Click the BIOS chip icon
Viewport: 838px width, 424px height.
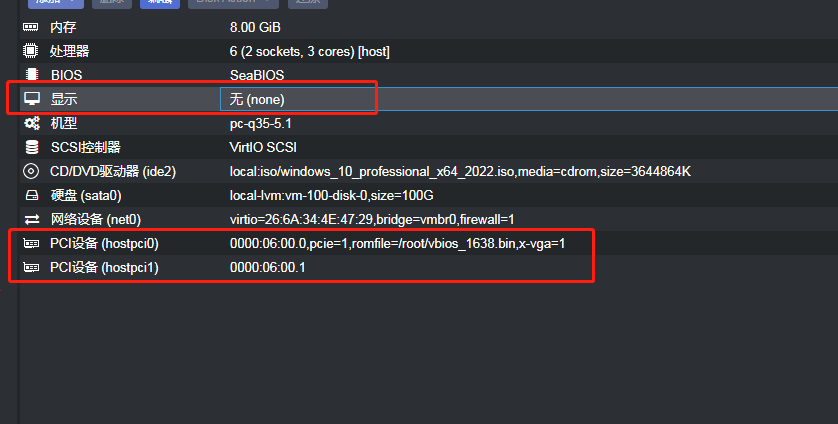pyautogui.click(x=32, y=74)
